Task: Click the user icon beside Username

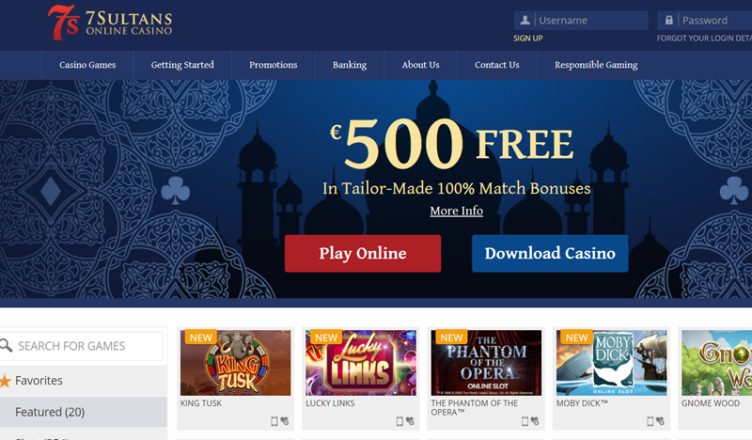Action: [x=525, y=20]
